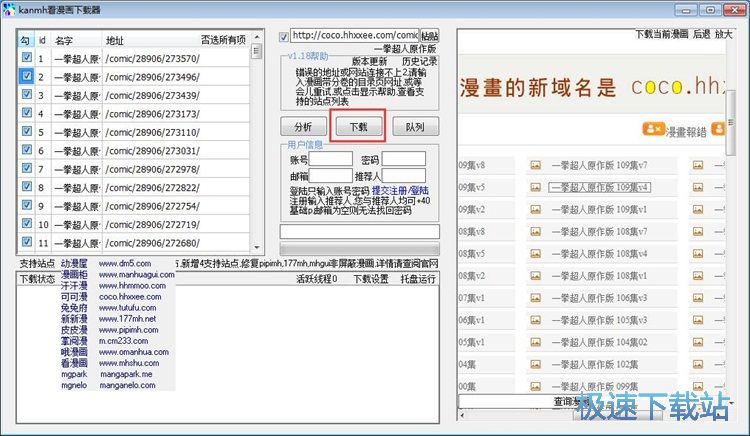The height and width of the screenshot is (436, 750).
Task: Click the list scroll-down arrow
Action: click(257, 247)
